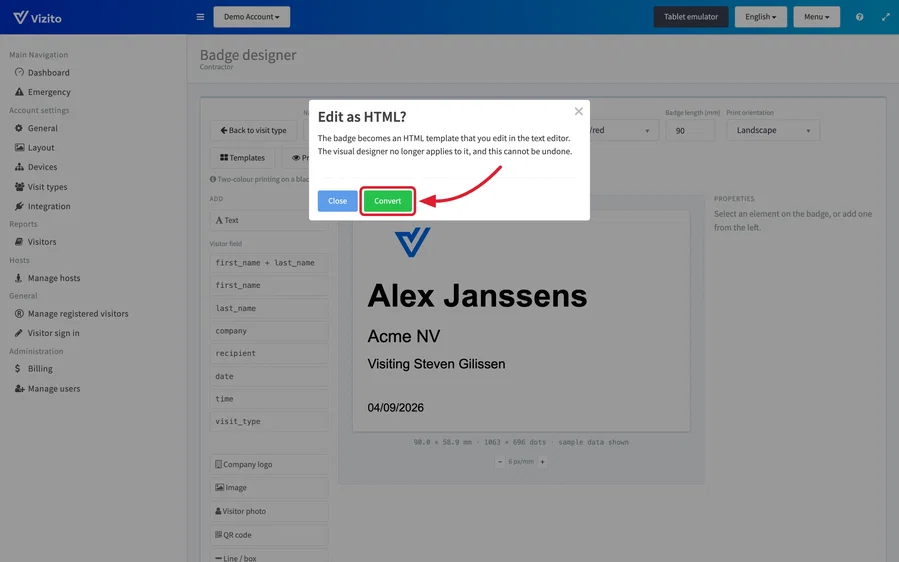
Task: Click the badge length input field
Action: tap(690, 130)
